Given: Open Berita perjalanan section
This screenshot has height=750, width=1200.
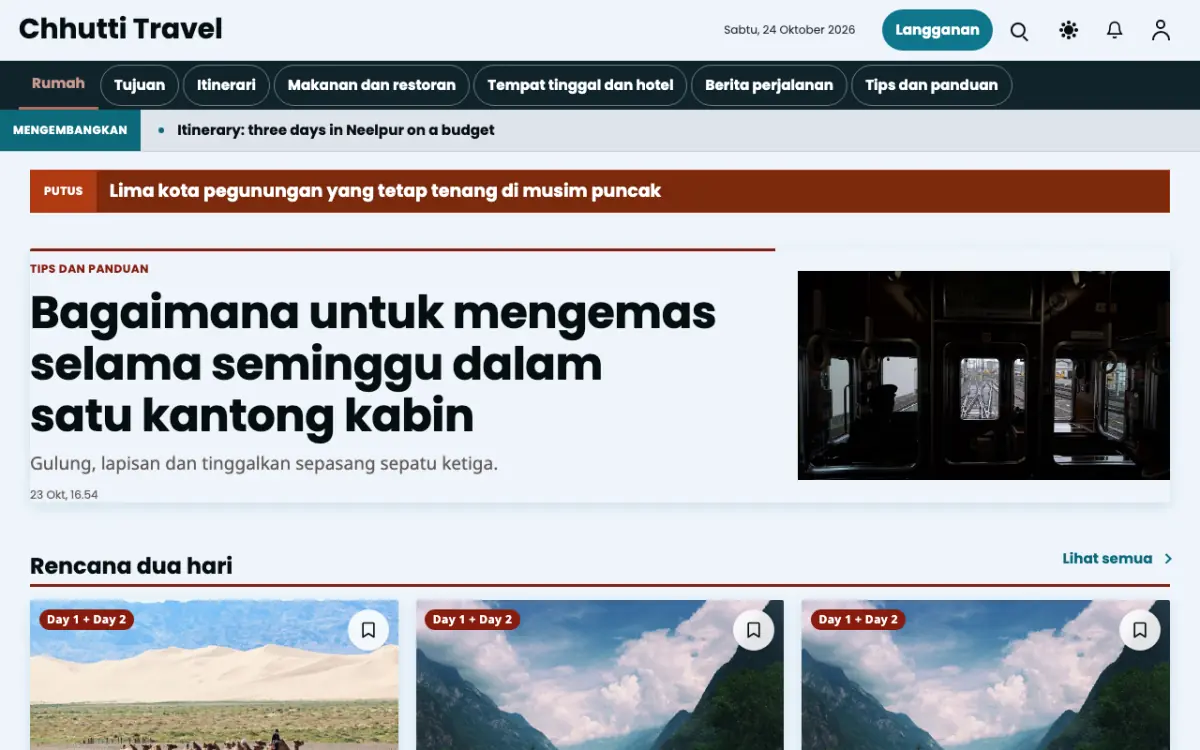Looking at the screenshot, I should click(x=769, y=85).
